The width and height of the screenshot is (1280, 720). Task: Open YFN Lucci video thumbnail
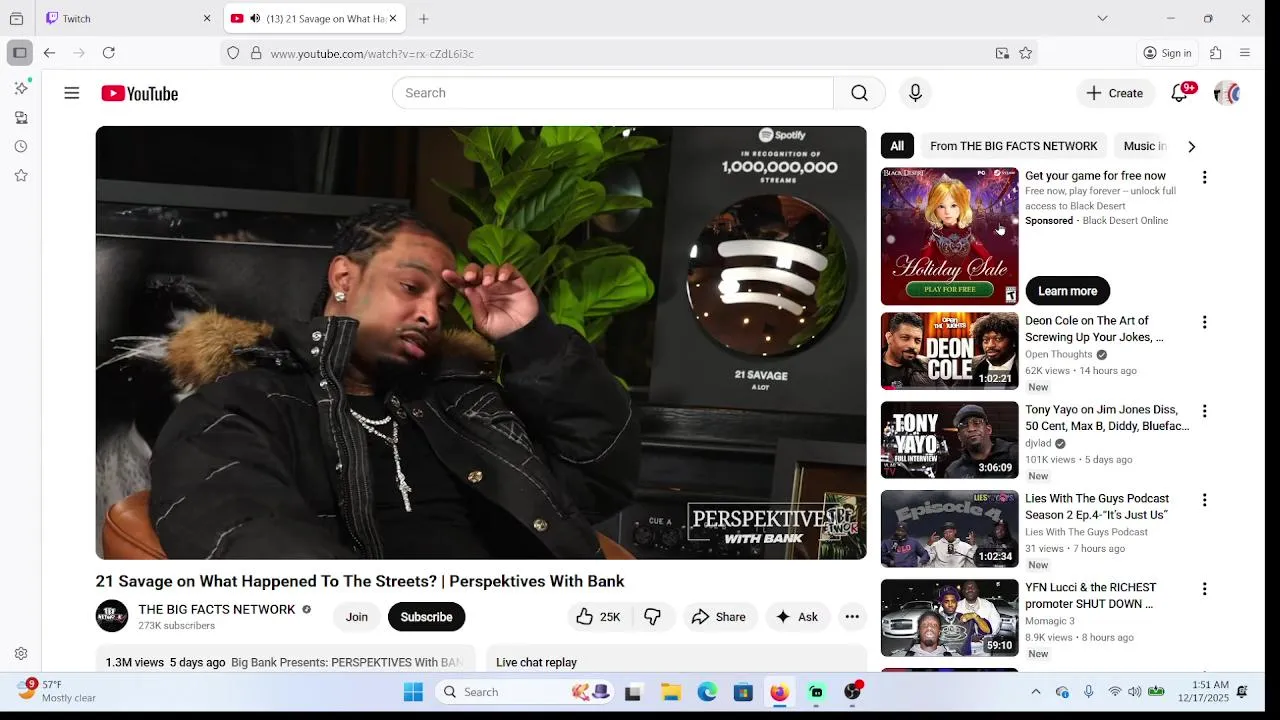pyautogui.click(x=949, y=618)
